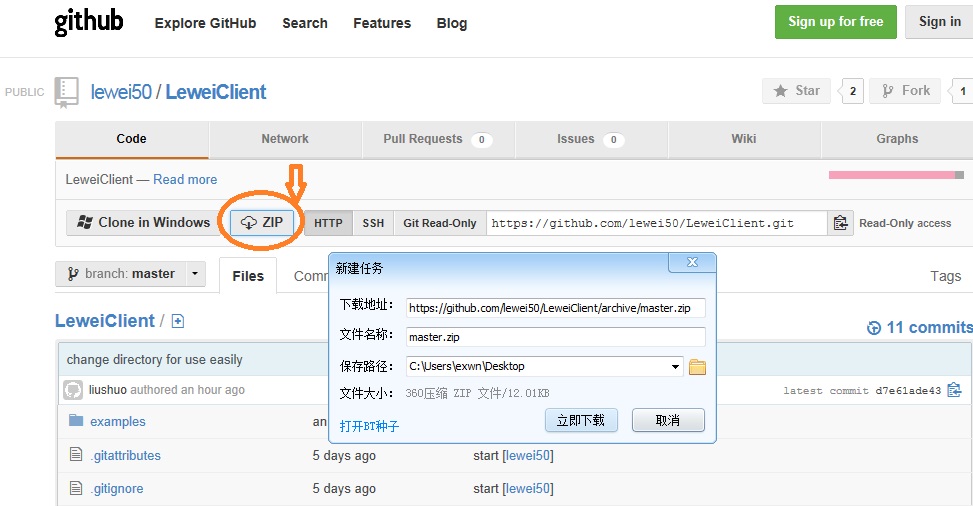Open Explore GitHub in the top navigation
Viewport: 973px width, 506px height.
click(205, 24)
